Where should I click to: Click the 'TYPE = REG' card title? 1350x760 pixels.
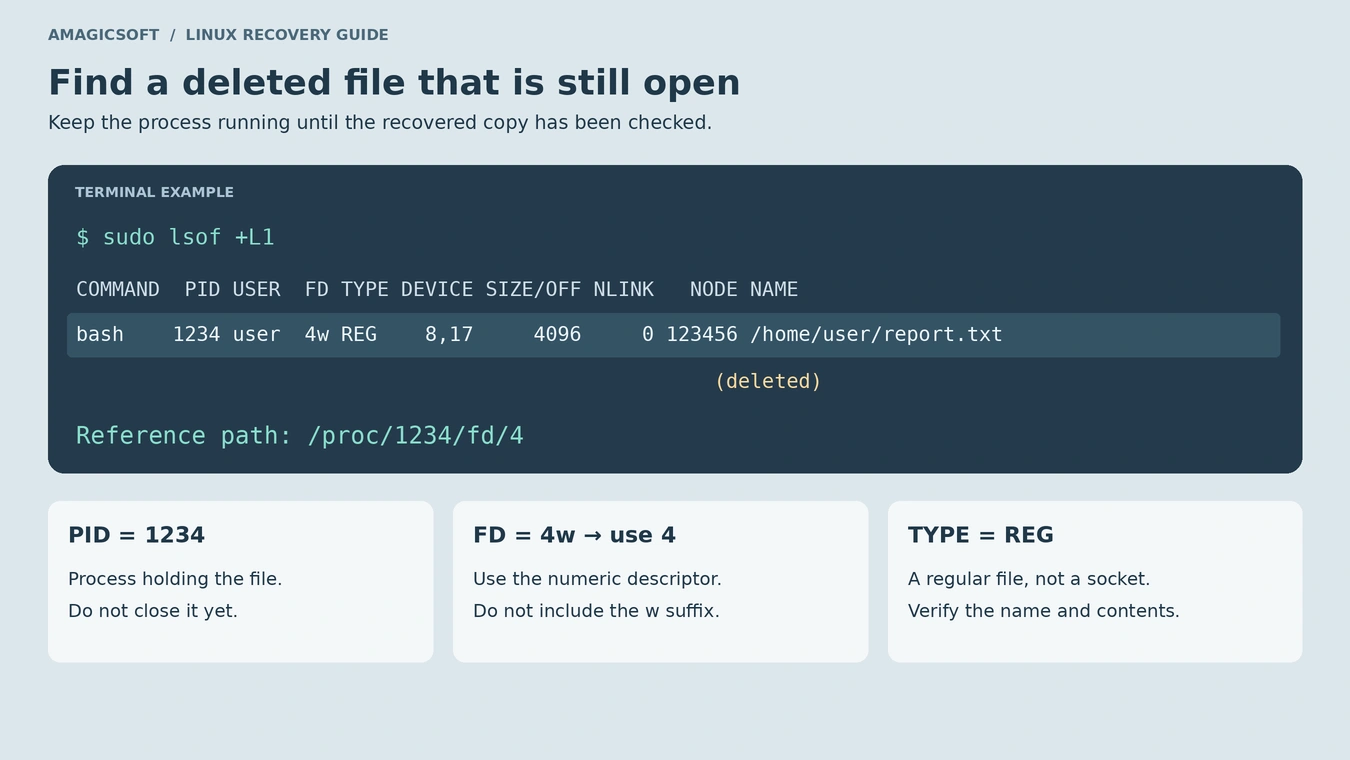tap(980, 535)
